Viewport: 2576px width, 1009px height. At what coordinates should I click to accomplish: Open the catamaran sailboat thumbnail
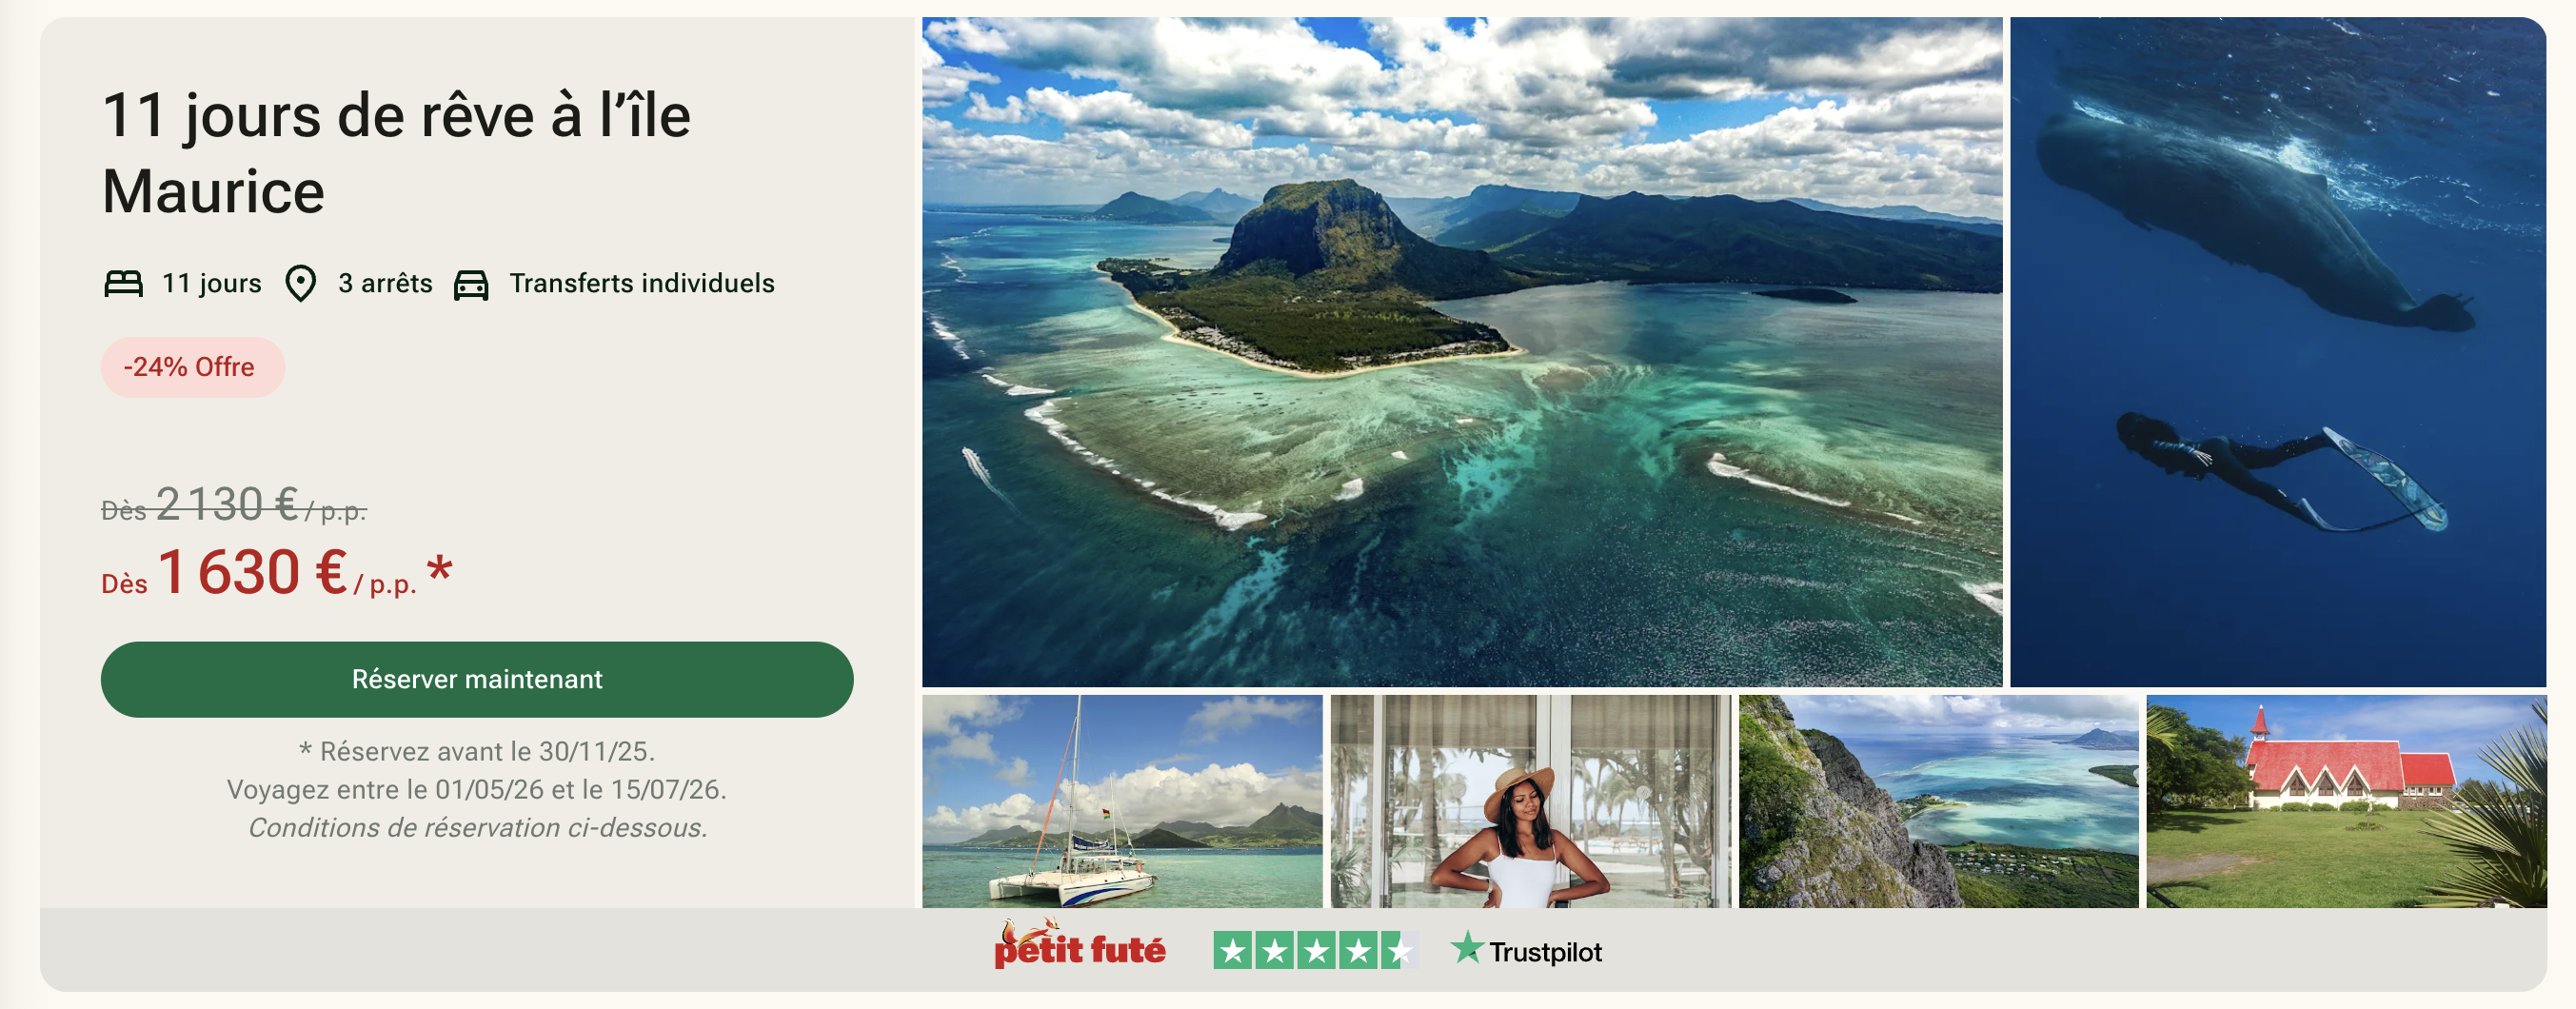(x=1122, y=802)
